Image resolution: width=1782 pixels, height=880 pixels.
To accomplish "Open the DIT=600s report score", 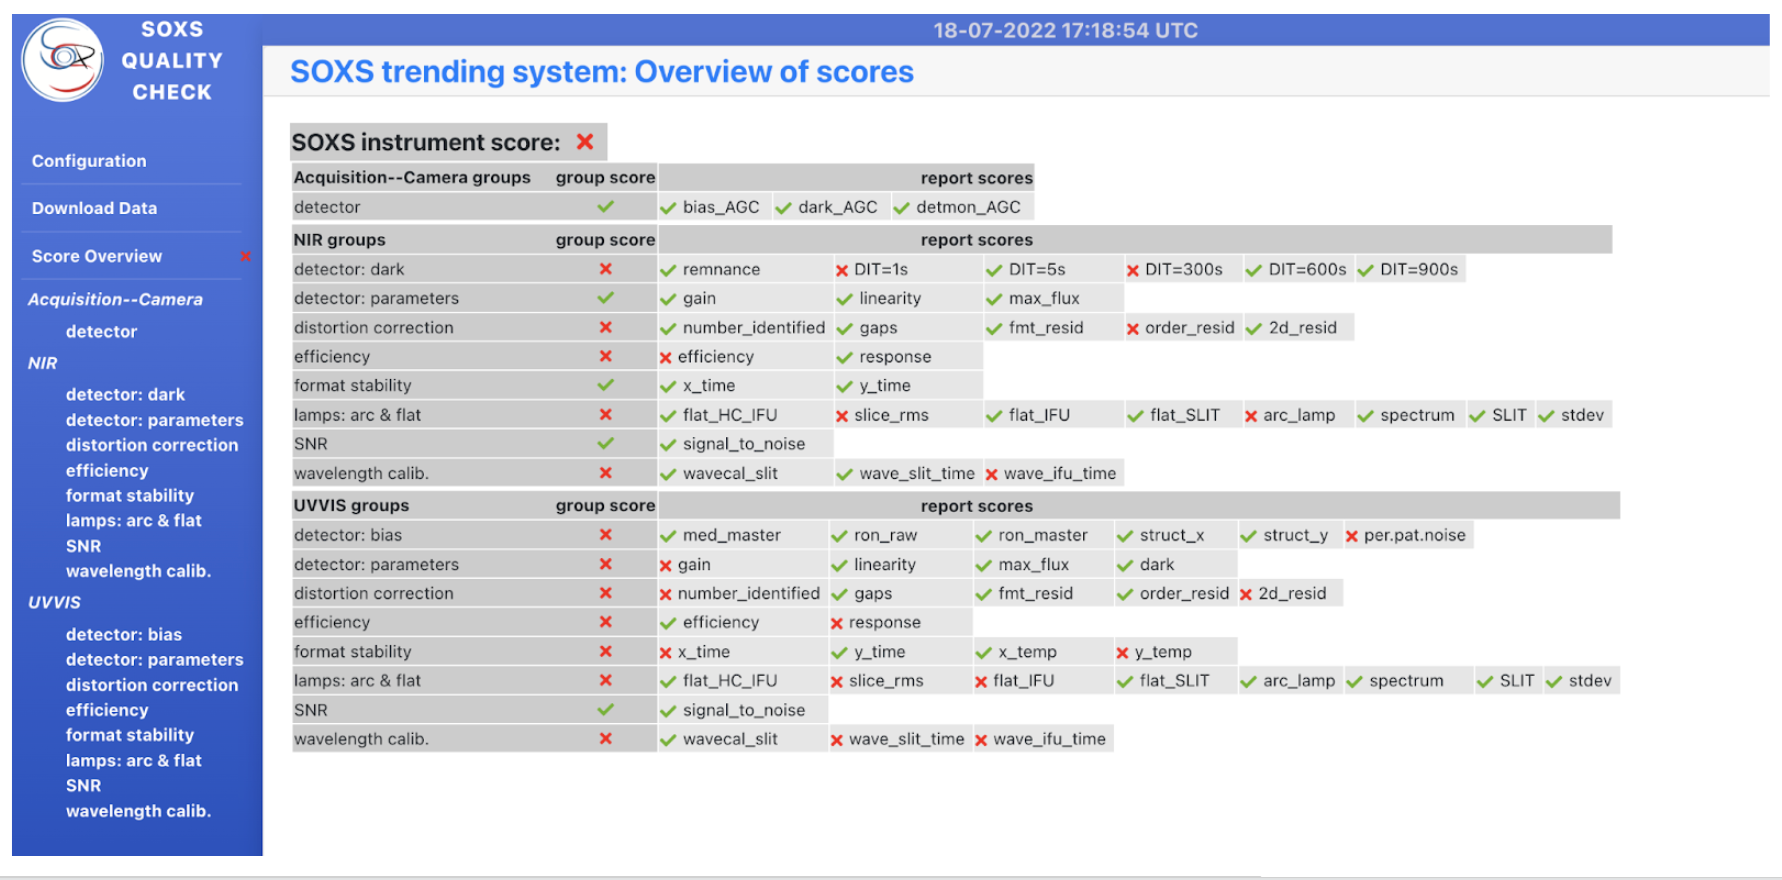I will click(x=1307, y=269).
